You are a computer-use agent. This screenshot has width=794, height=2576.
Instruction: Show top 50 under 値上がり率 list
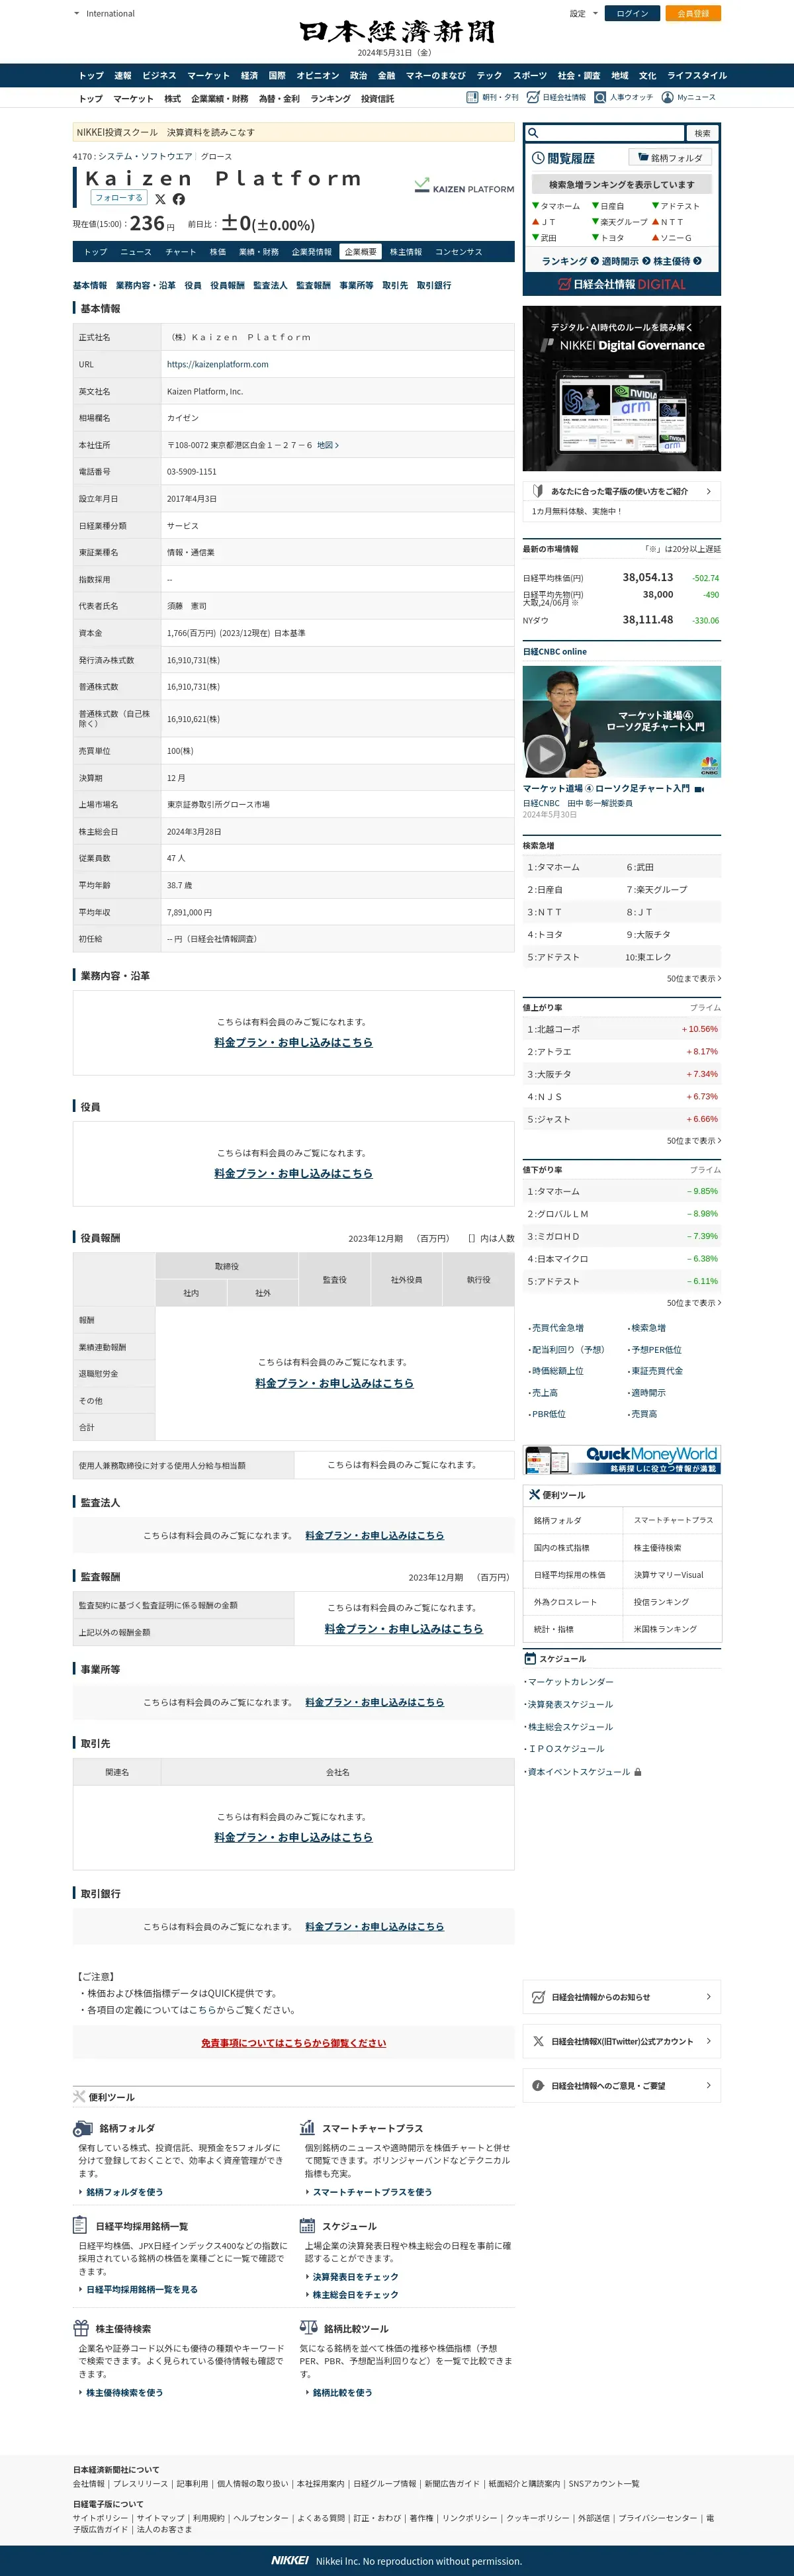pos(694,1140)
